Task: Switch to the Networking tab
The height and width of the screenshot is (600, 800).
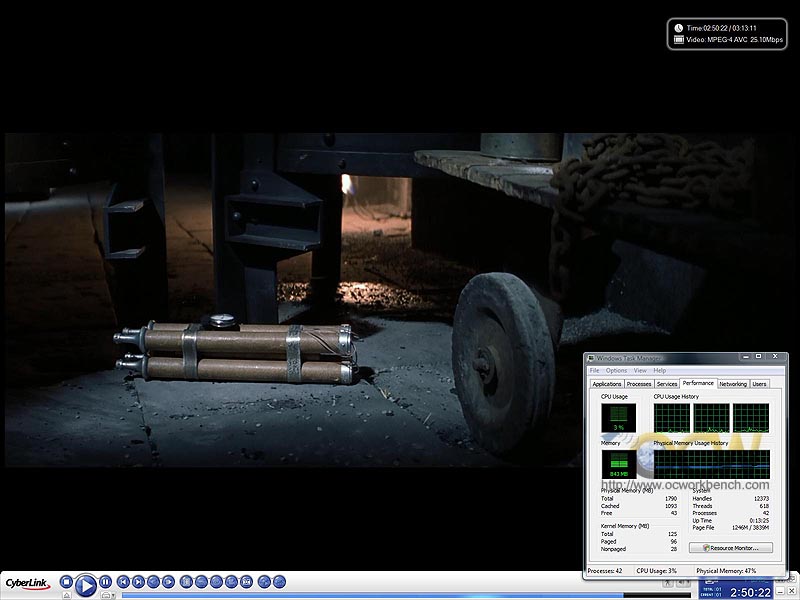Action: point(733,384)
